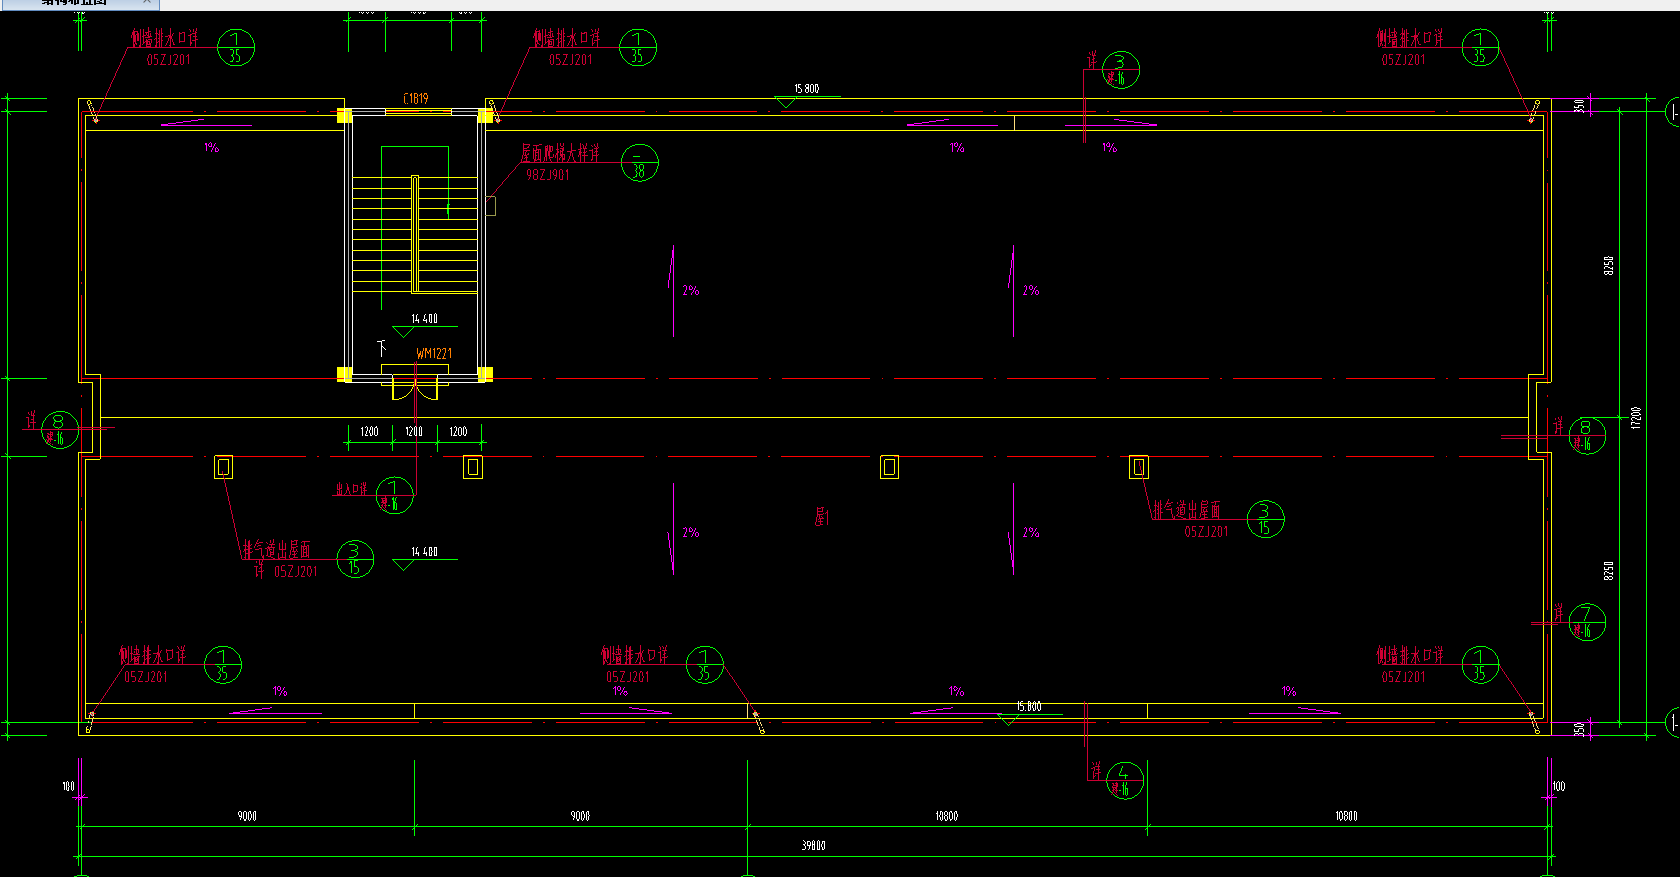
Task: Click the 1/35 bubble in the bottom-right corner
Action: point(1480,665)
